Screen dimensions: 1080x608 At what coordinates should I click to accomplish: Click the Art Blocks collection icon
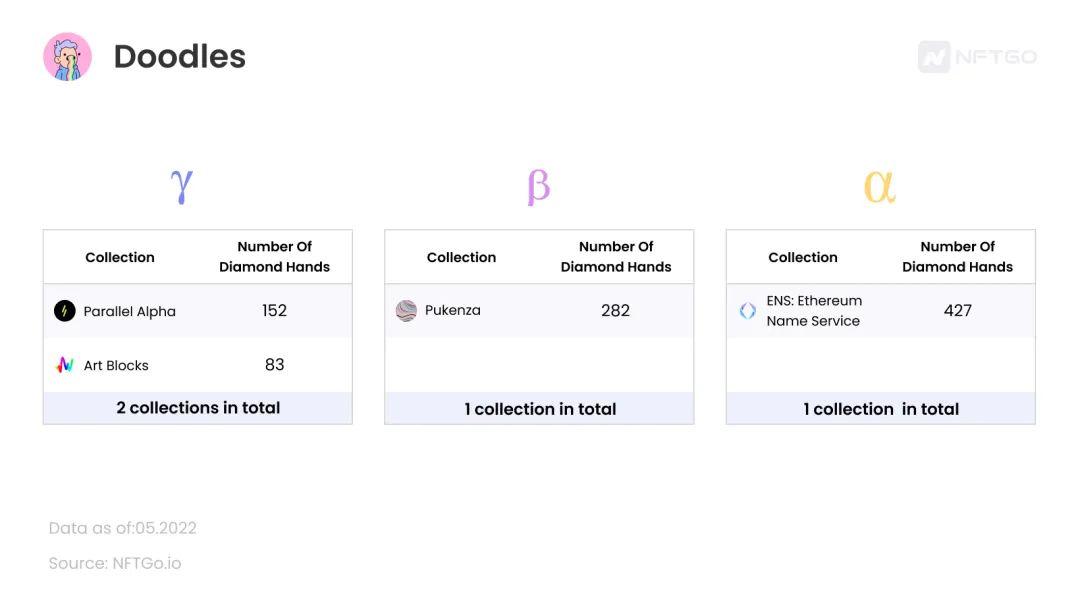[65, 365]
